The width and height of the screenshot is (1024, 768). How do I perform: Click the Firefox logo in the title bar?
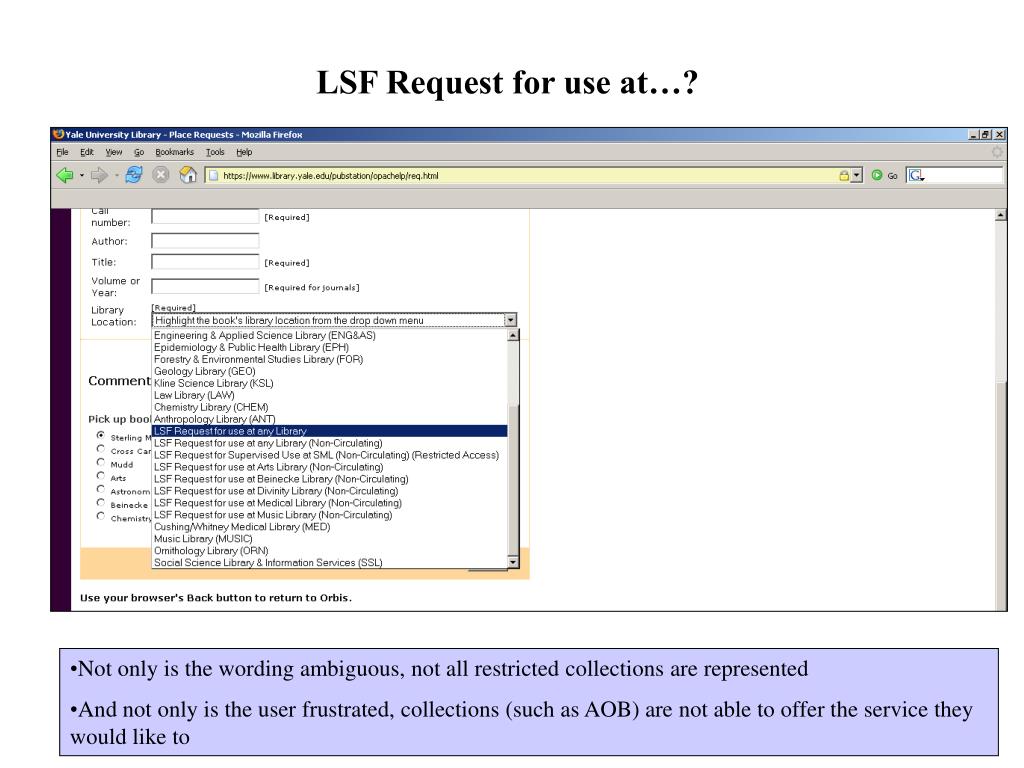coord(58,134)
